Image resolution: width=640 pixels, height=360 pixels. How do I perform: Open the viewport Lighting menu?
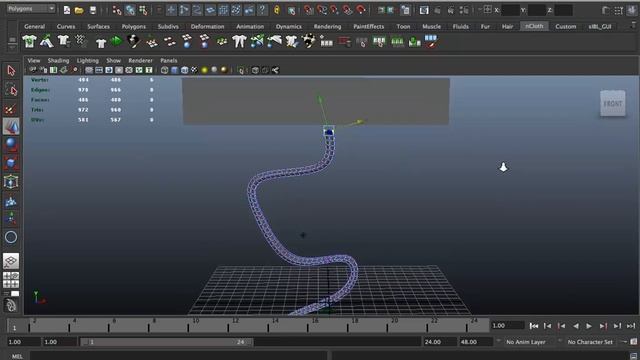click(88, 60)
